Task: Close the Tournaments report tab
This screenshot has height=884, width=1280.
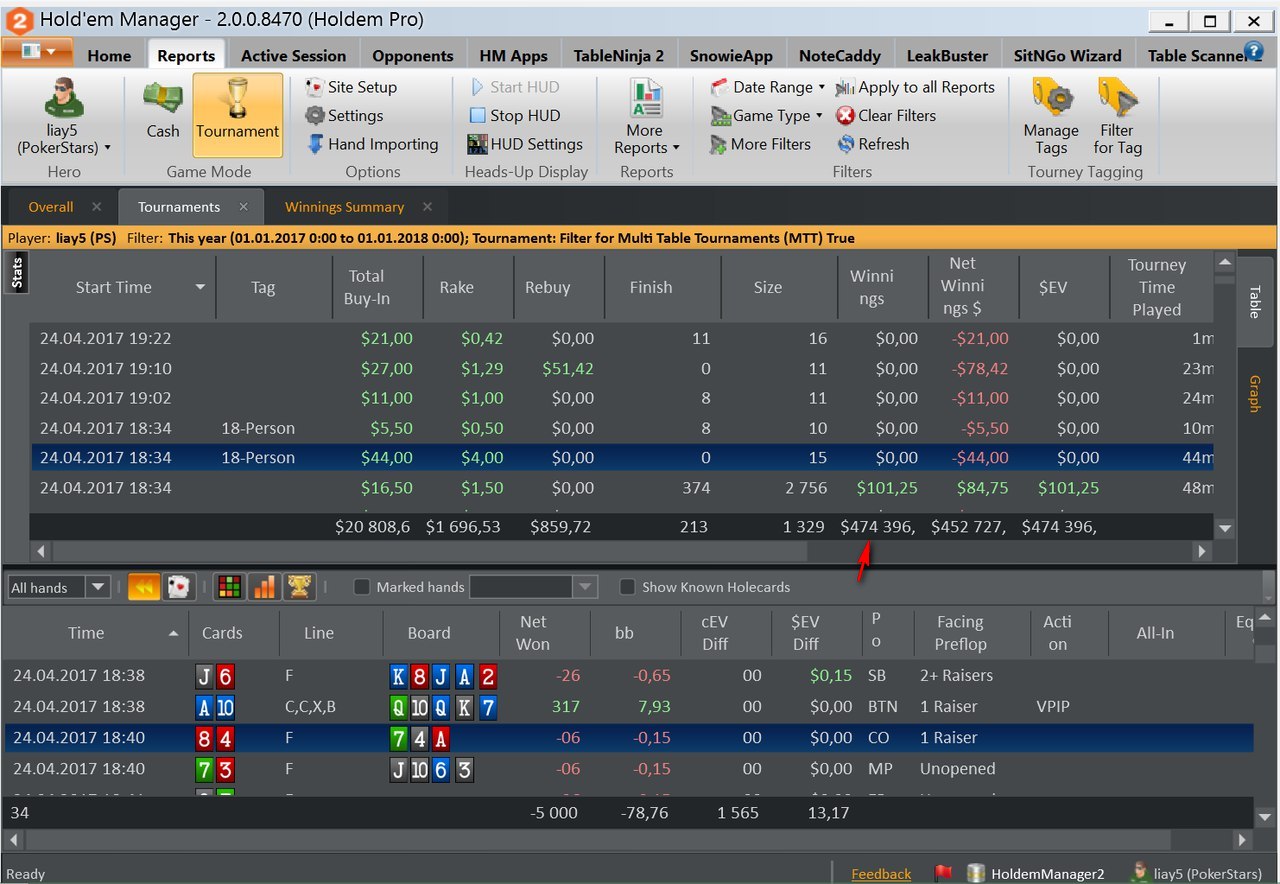Action: point(243,207)
